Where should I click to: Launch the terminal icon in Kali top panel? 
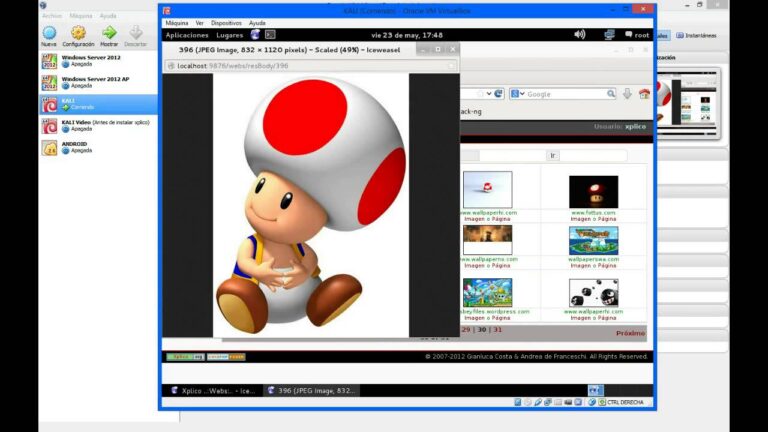270,35
